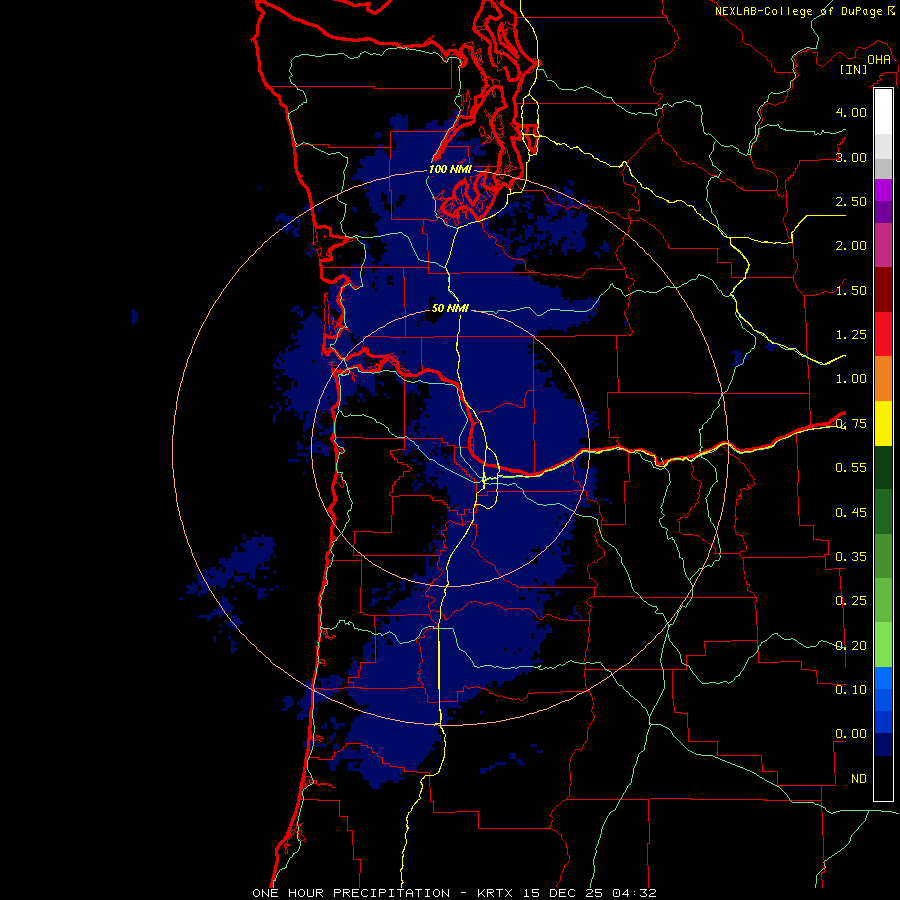The height and width of the screenshot is (900, 900).
Task: Click the 50 NMI range ring label
Action: (450, 308)
